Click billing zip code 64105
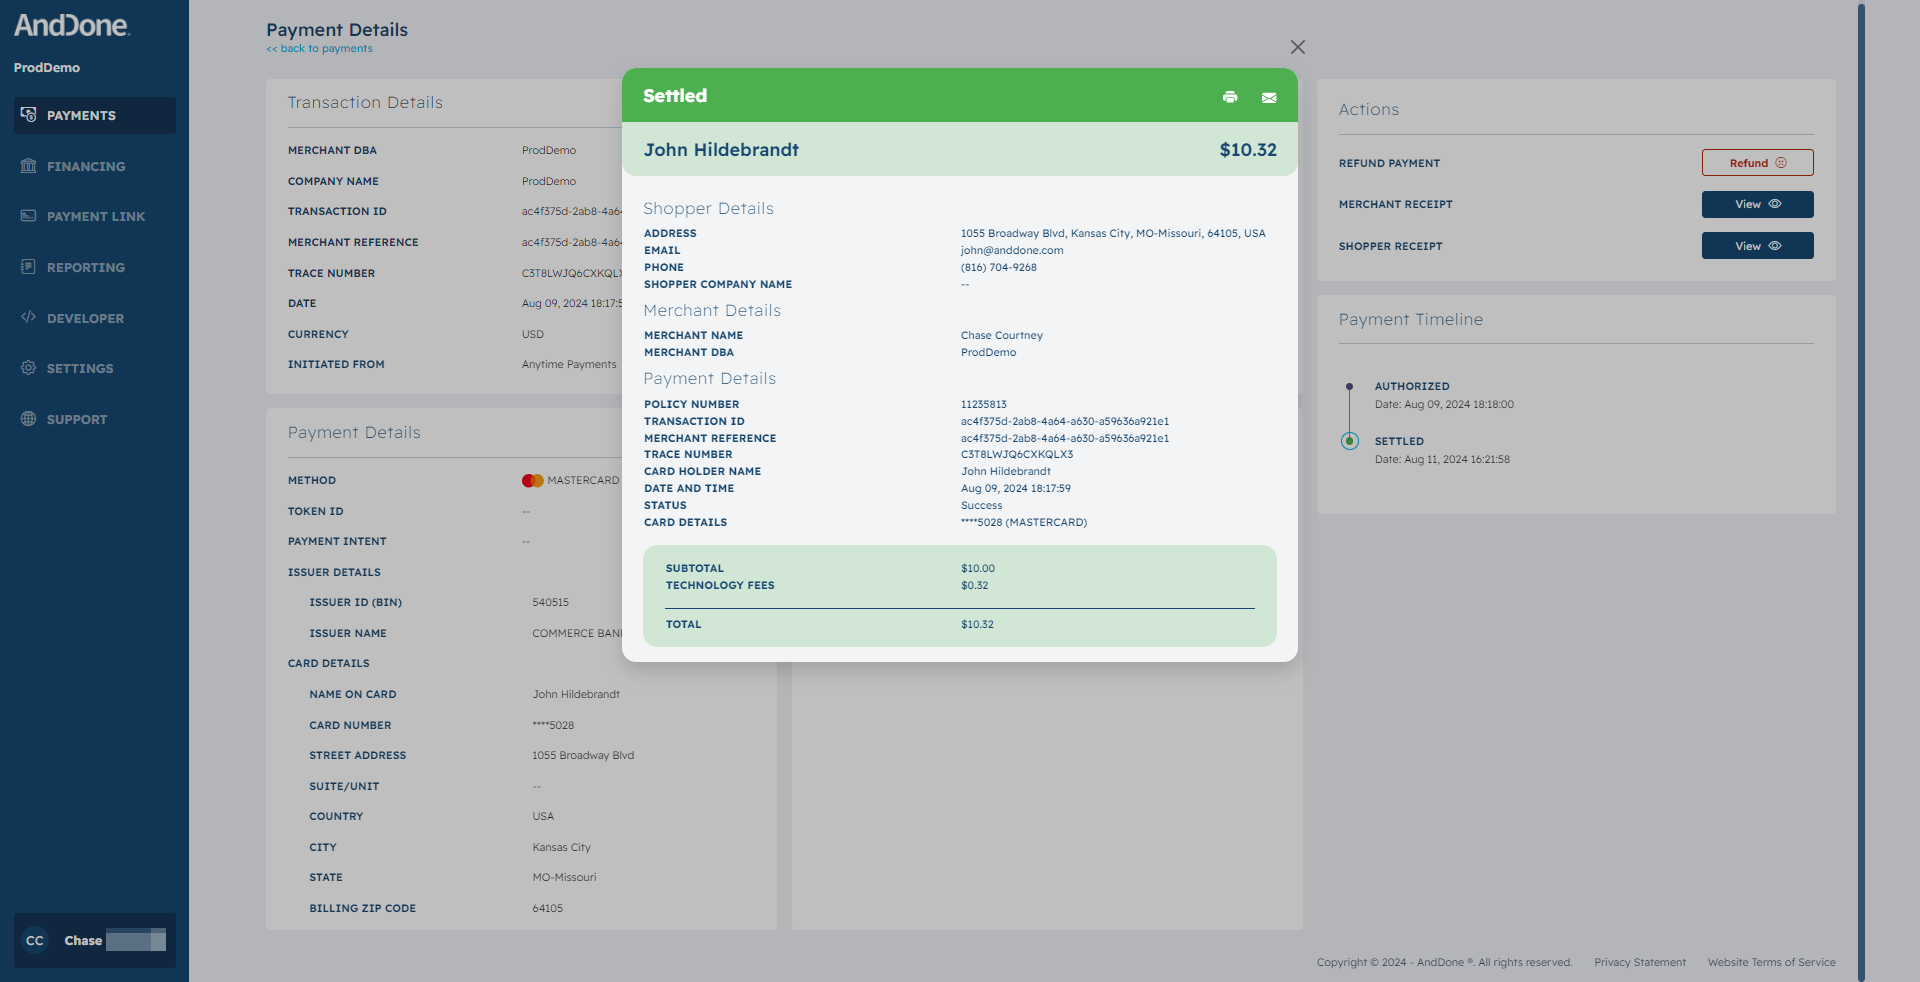The image size is (1920, 982). [547, 908]
